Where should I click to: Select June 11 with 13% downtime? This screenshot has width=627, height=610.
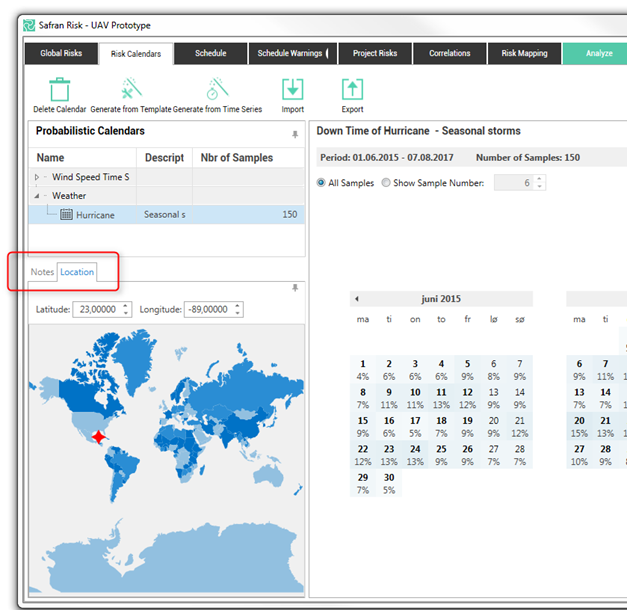[x=441, y=398]
